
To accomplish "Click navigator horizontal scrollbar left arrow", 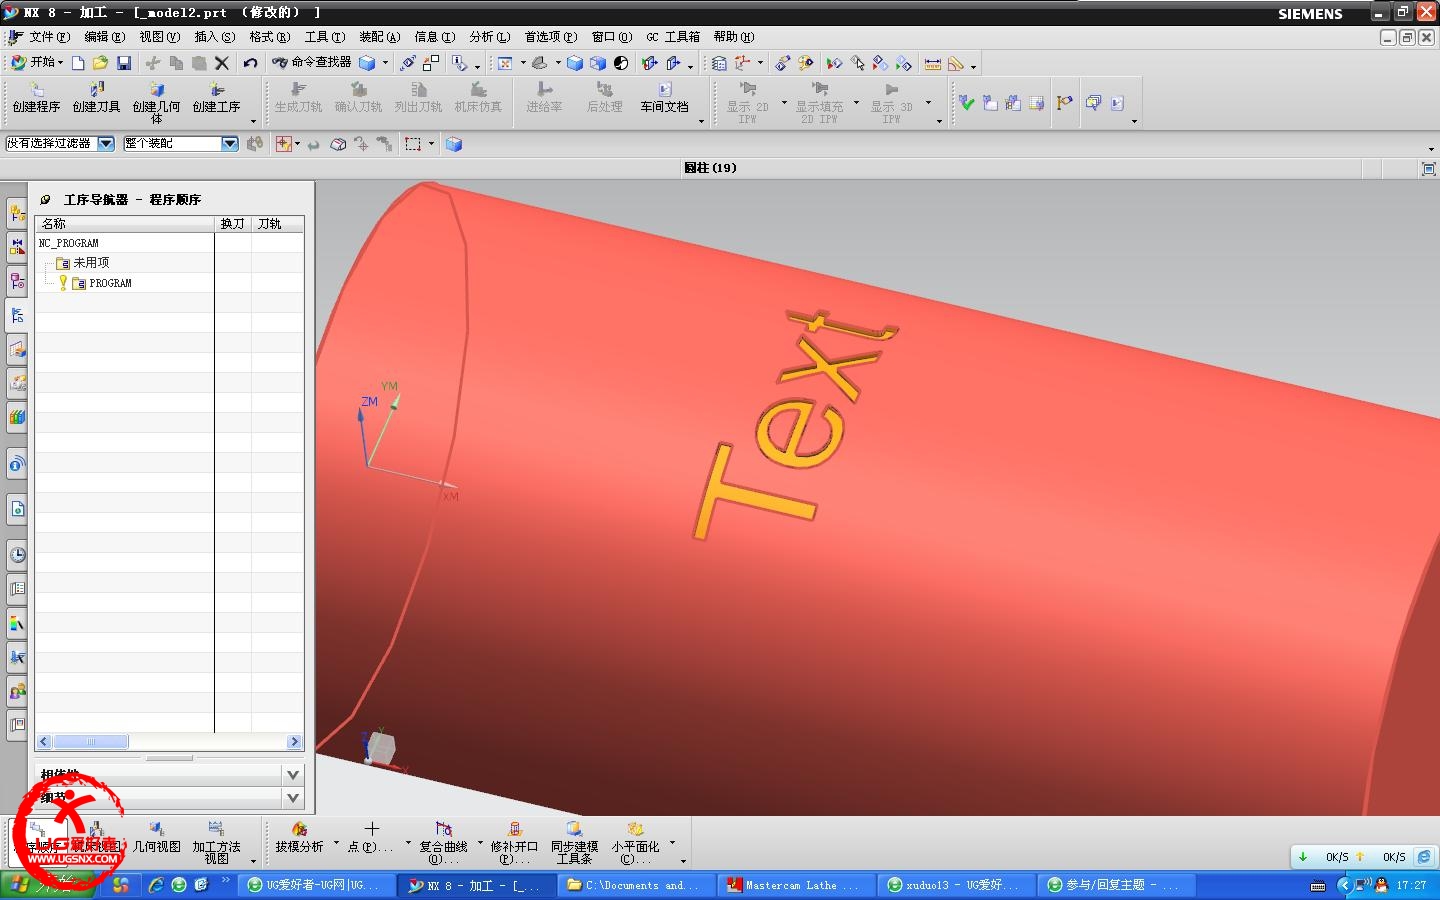I will [44, 742].
